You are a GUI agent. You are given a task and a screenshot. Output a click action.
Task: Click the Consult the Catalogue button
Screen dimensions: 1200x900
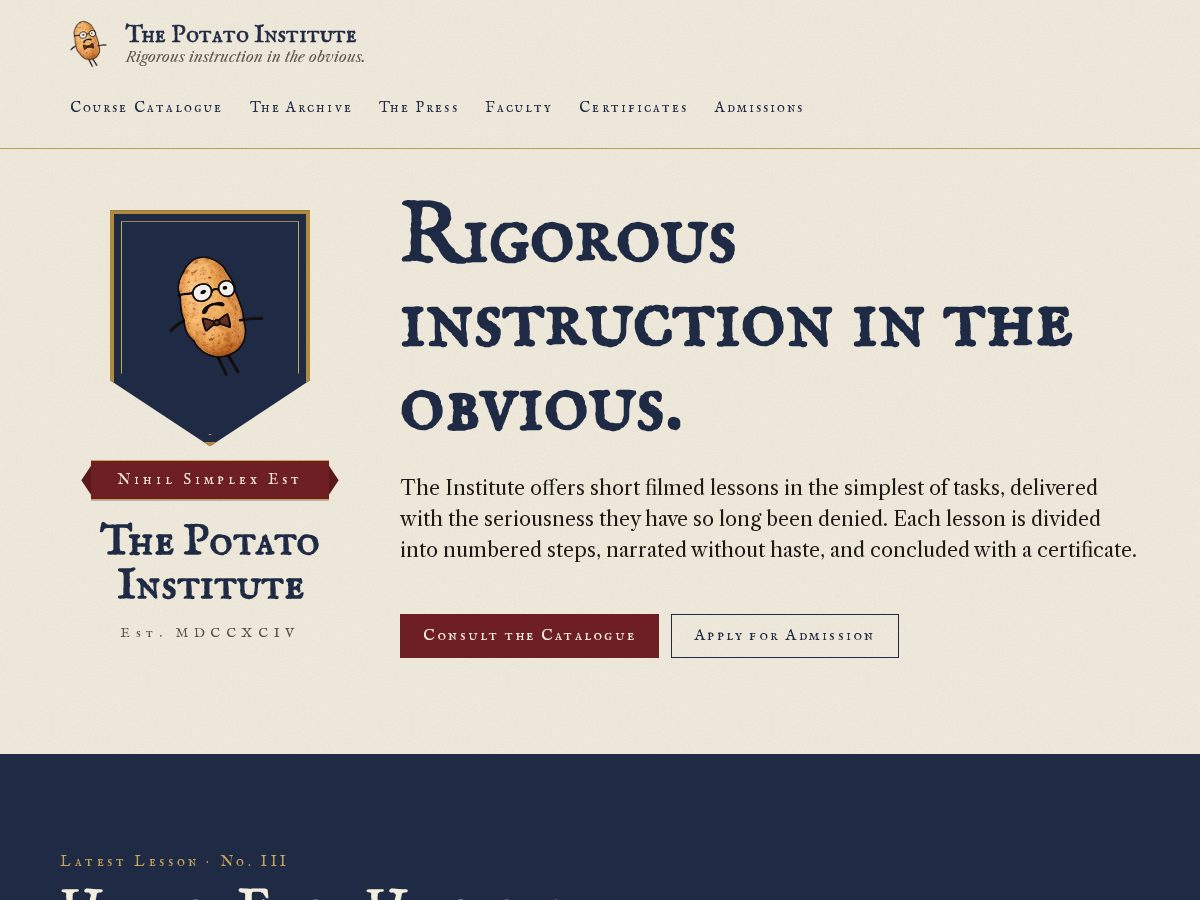[529, 636]
